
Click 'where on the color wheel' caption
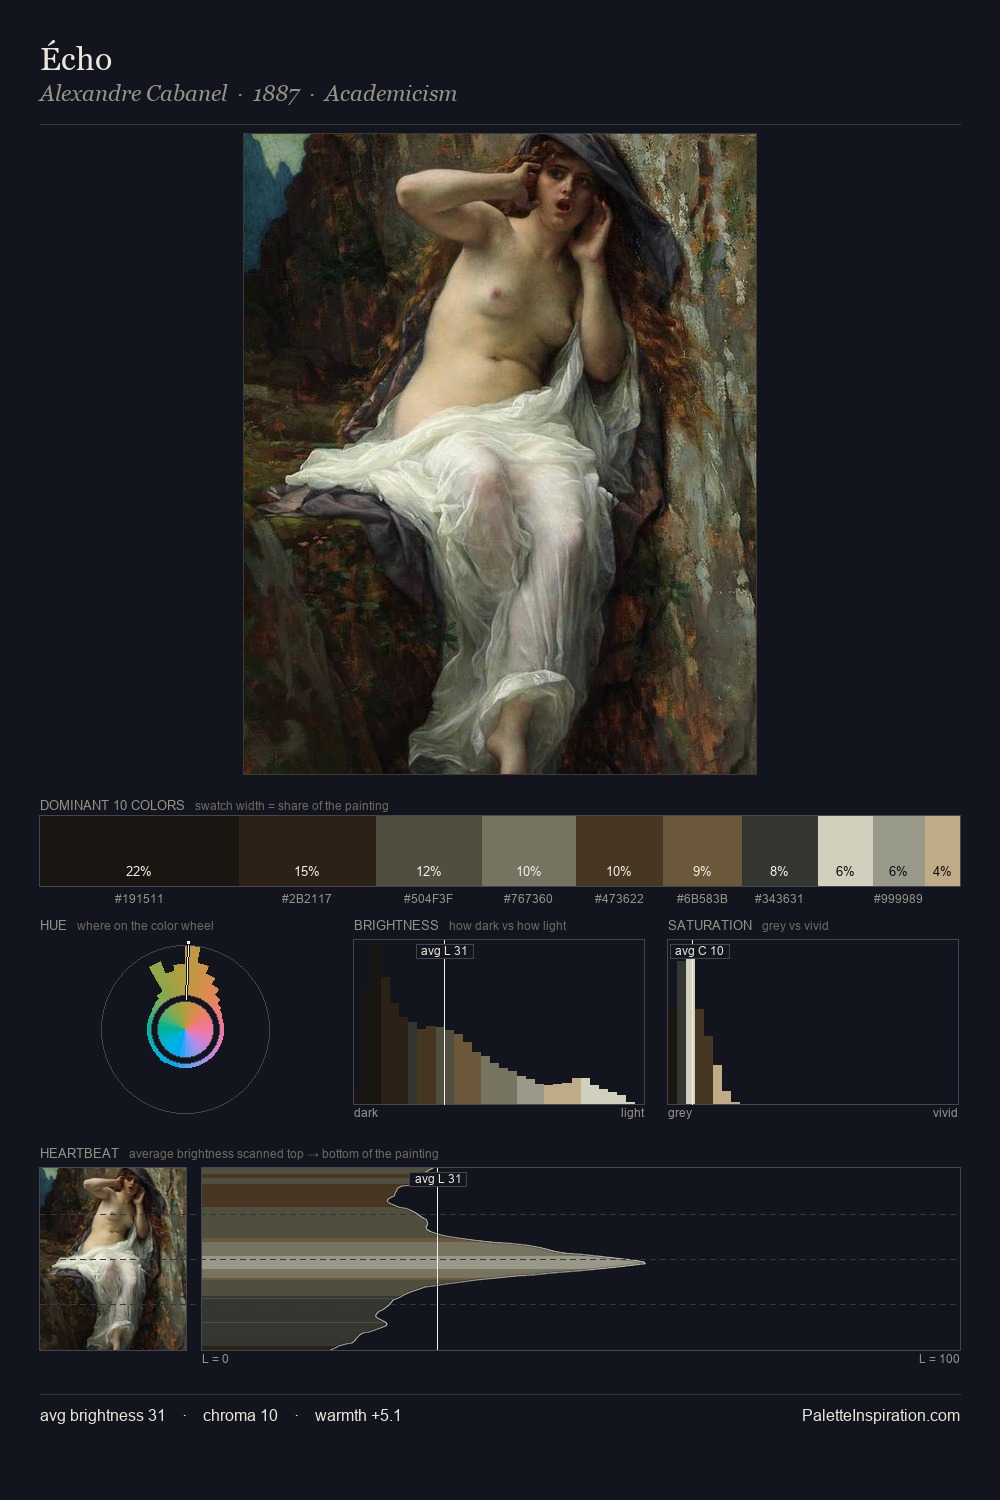(x=145, y=925)
